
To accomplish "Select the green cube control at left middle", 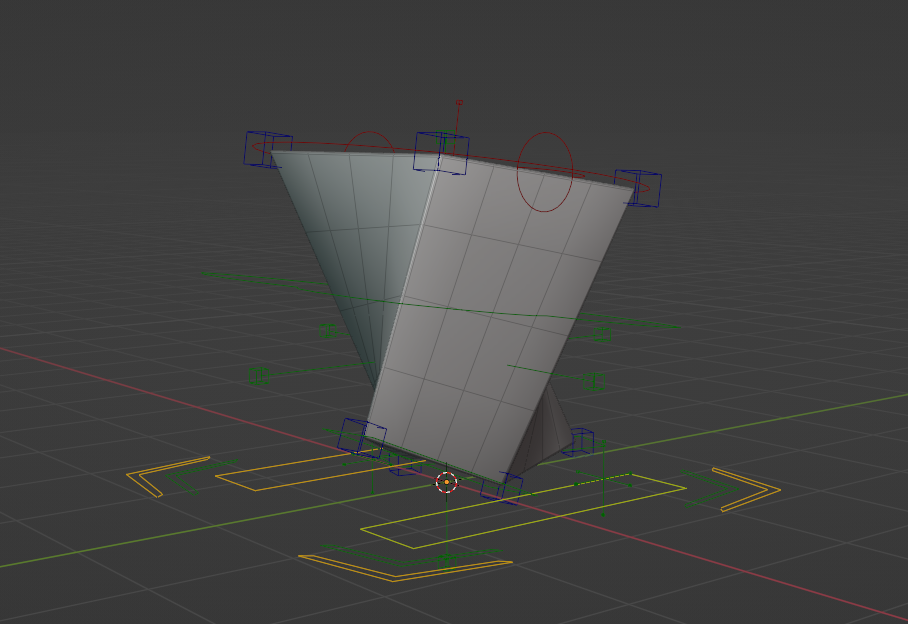I will point(261,376).
